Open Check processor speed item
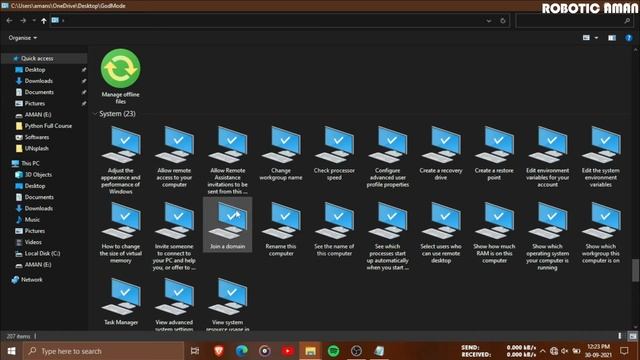 pos(334,153)
